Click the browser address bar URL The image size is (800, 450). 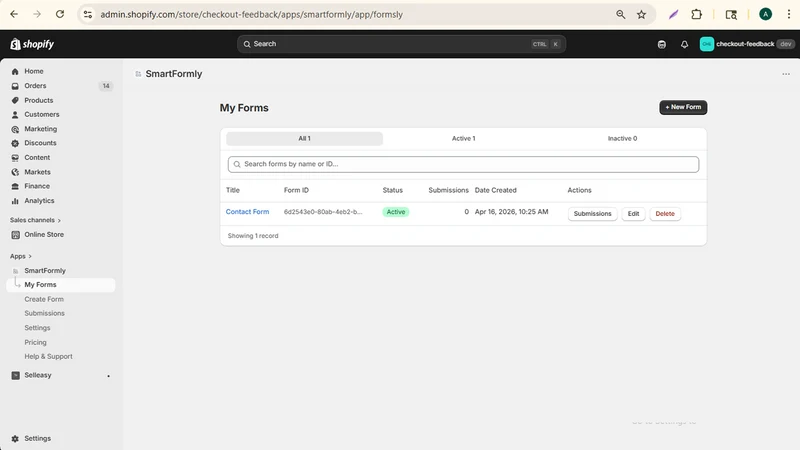252,14
